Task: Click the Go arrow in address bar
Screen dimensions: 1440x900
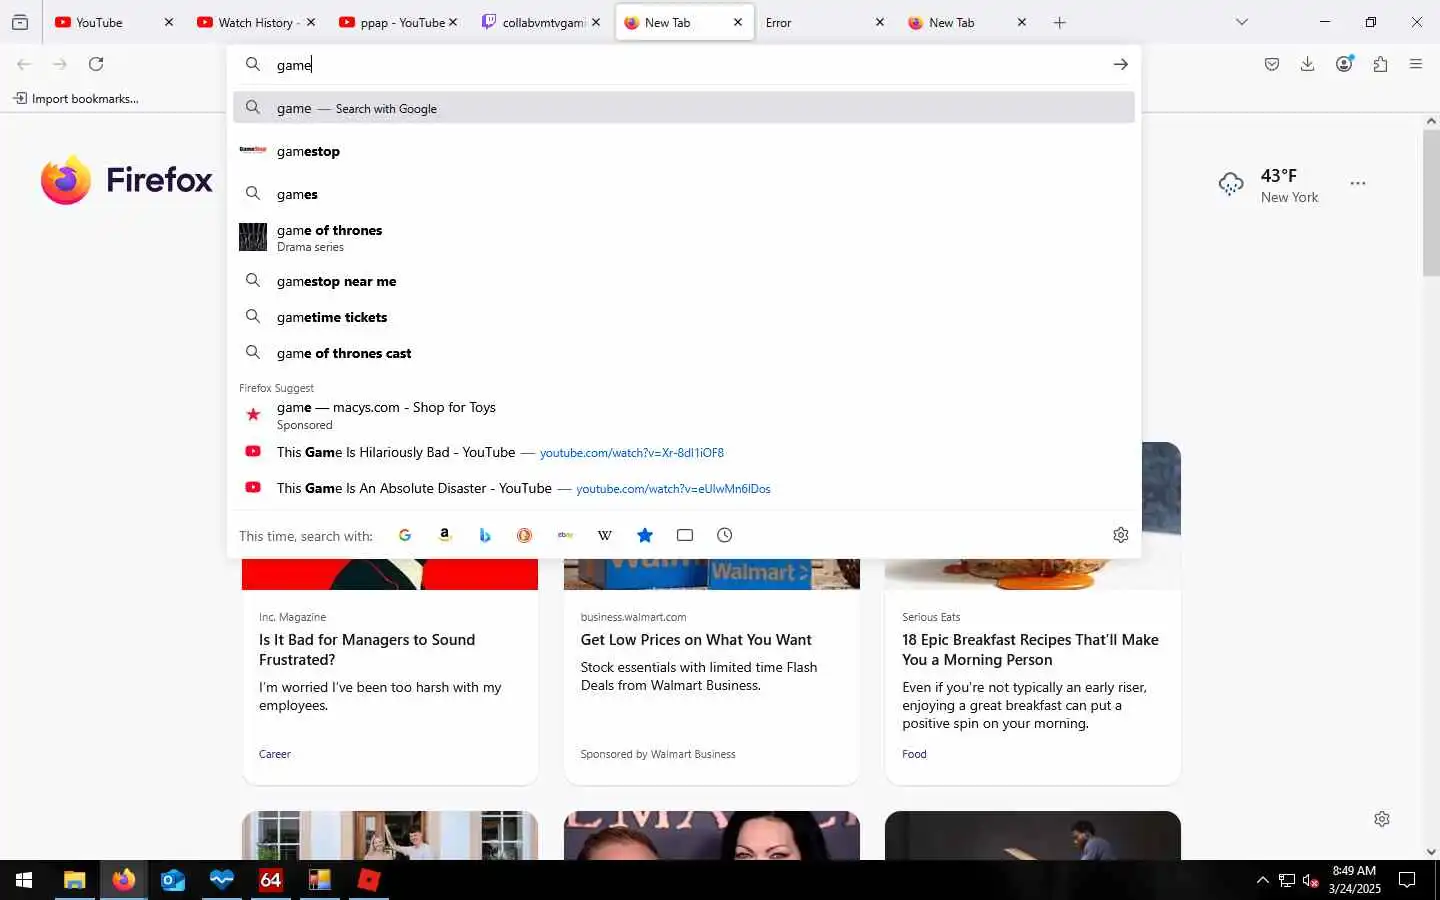Action: (1121, 64)
